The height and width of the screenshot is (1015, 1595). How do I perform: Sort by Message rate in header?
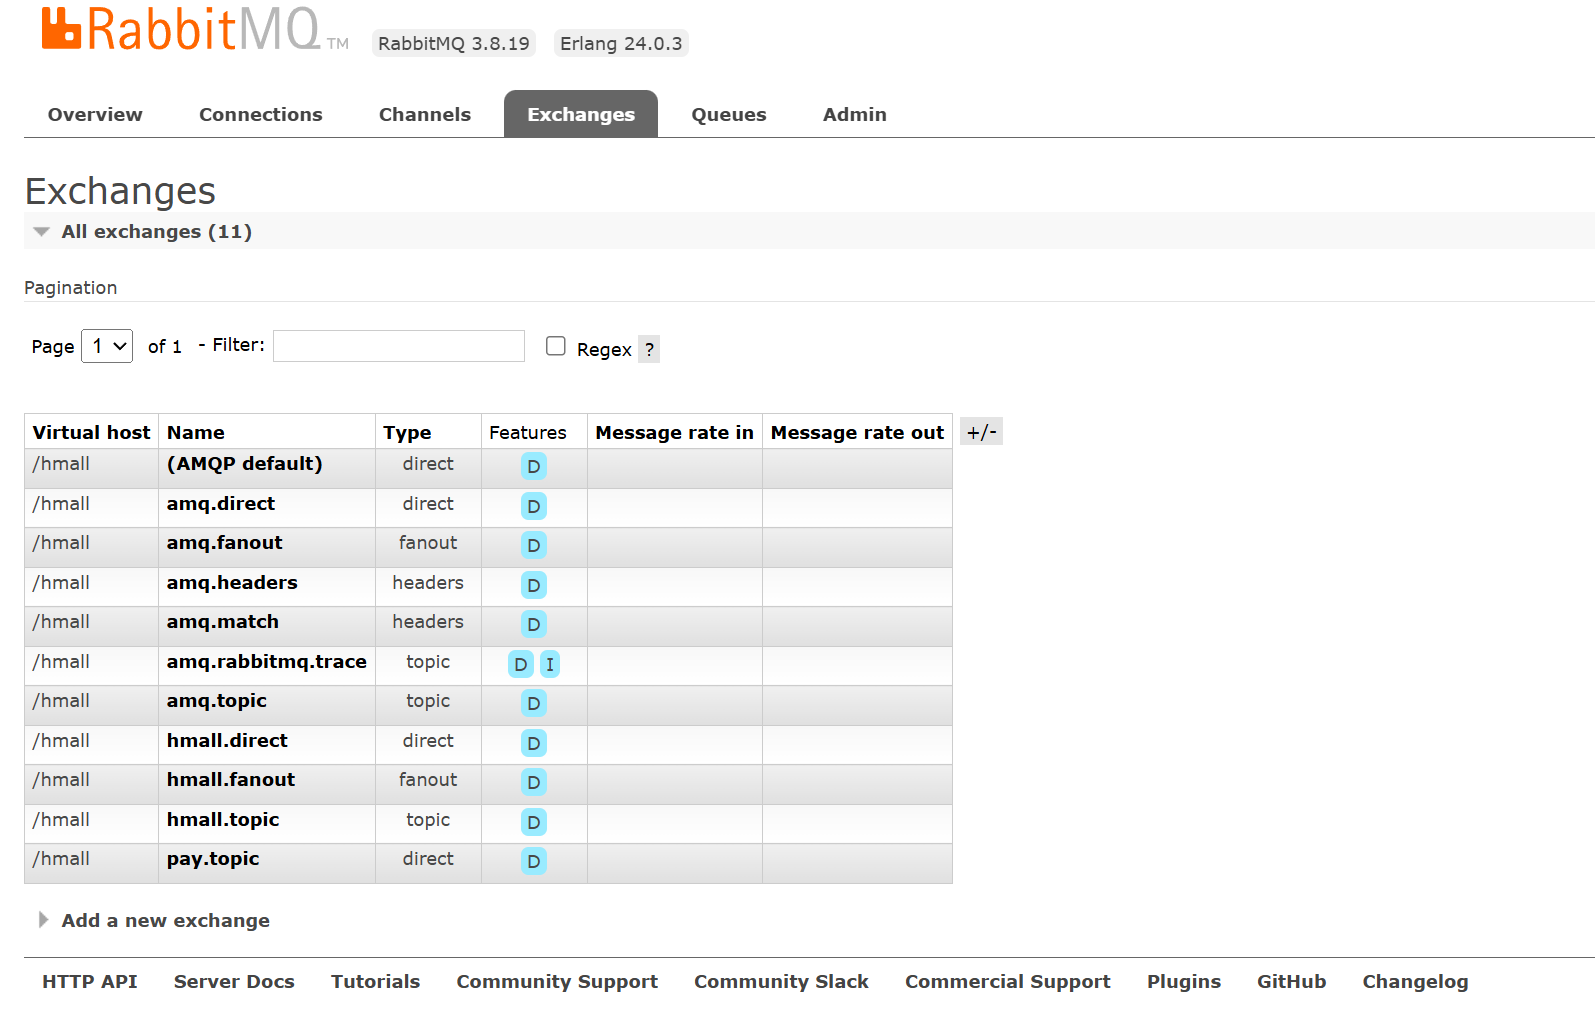pyautogui.click(x=675, y=432)
